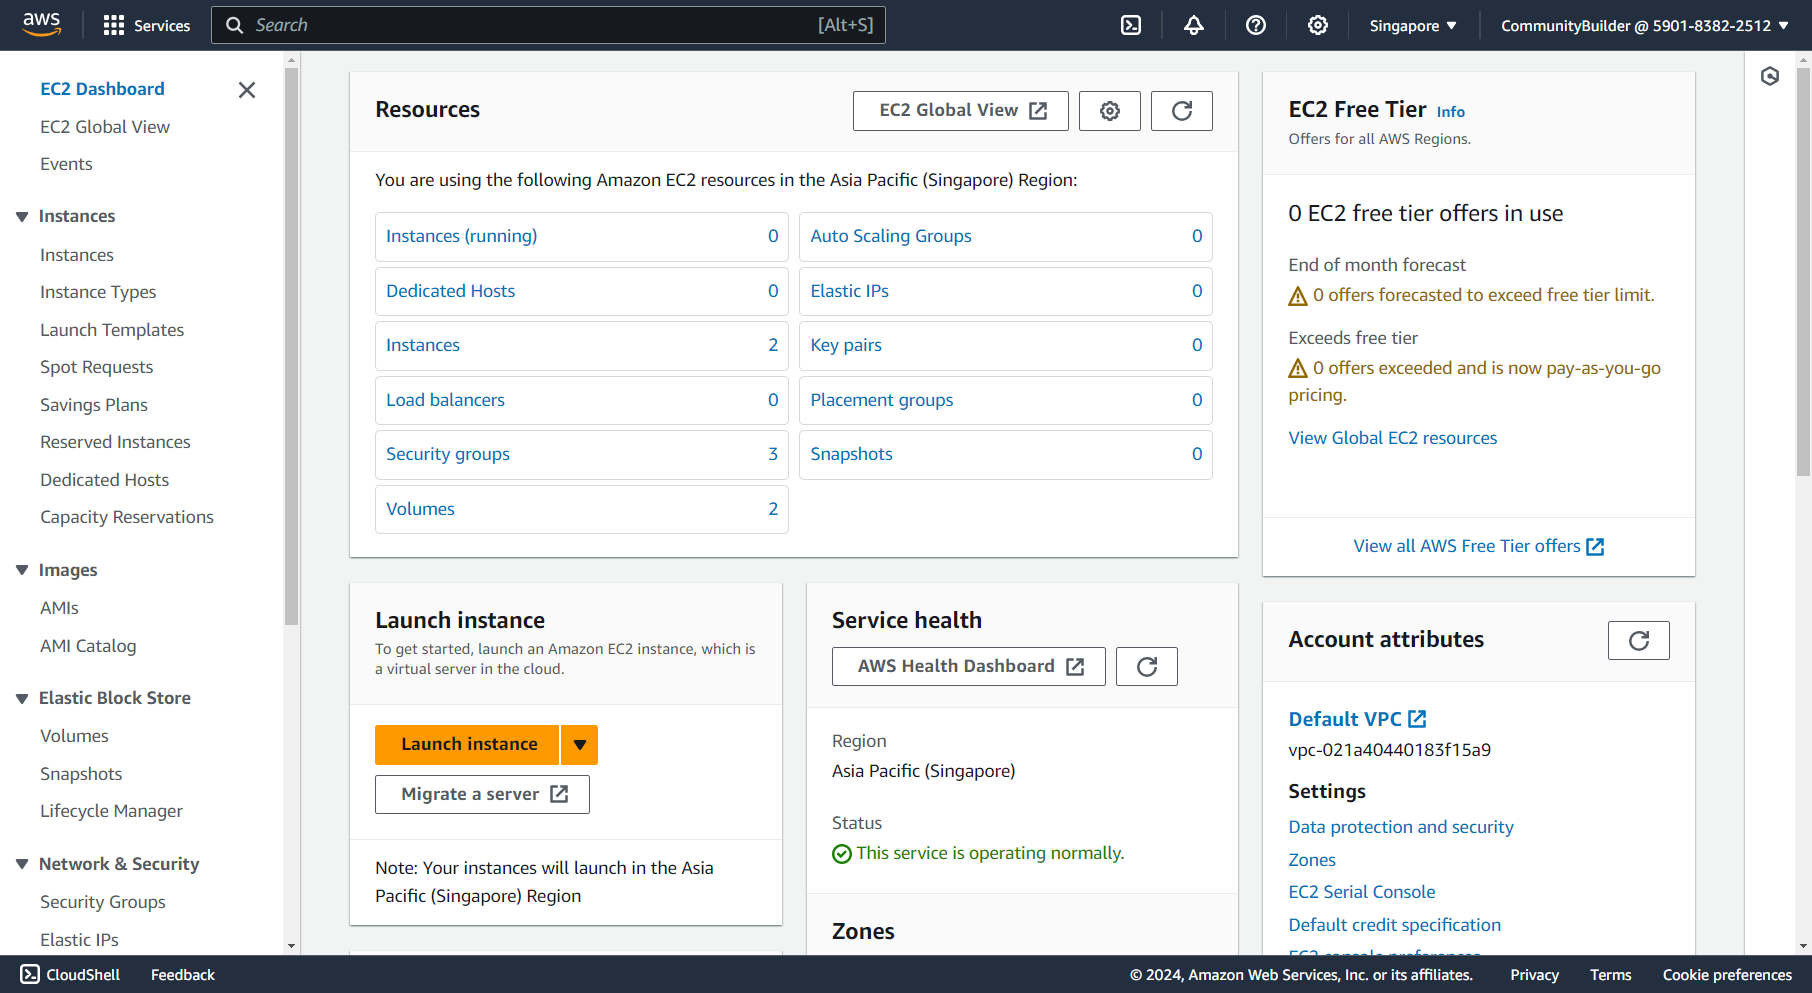Refresh the Service health panel
The image size is (1812, 993).
pos(1146,667)
